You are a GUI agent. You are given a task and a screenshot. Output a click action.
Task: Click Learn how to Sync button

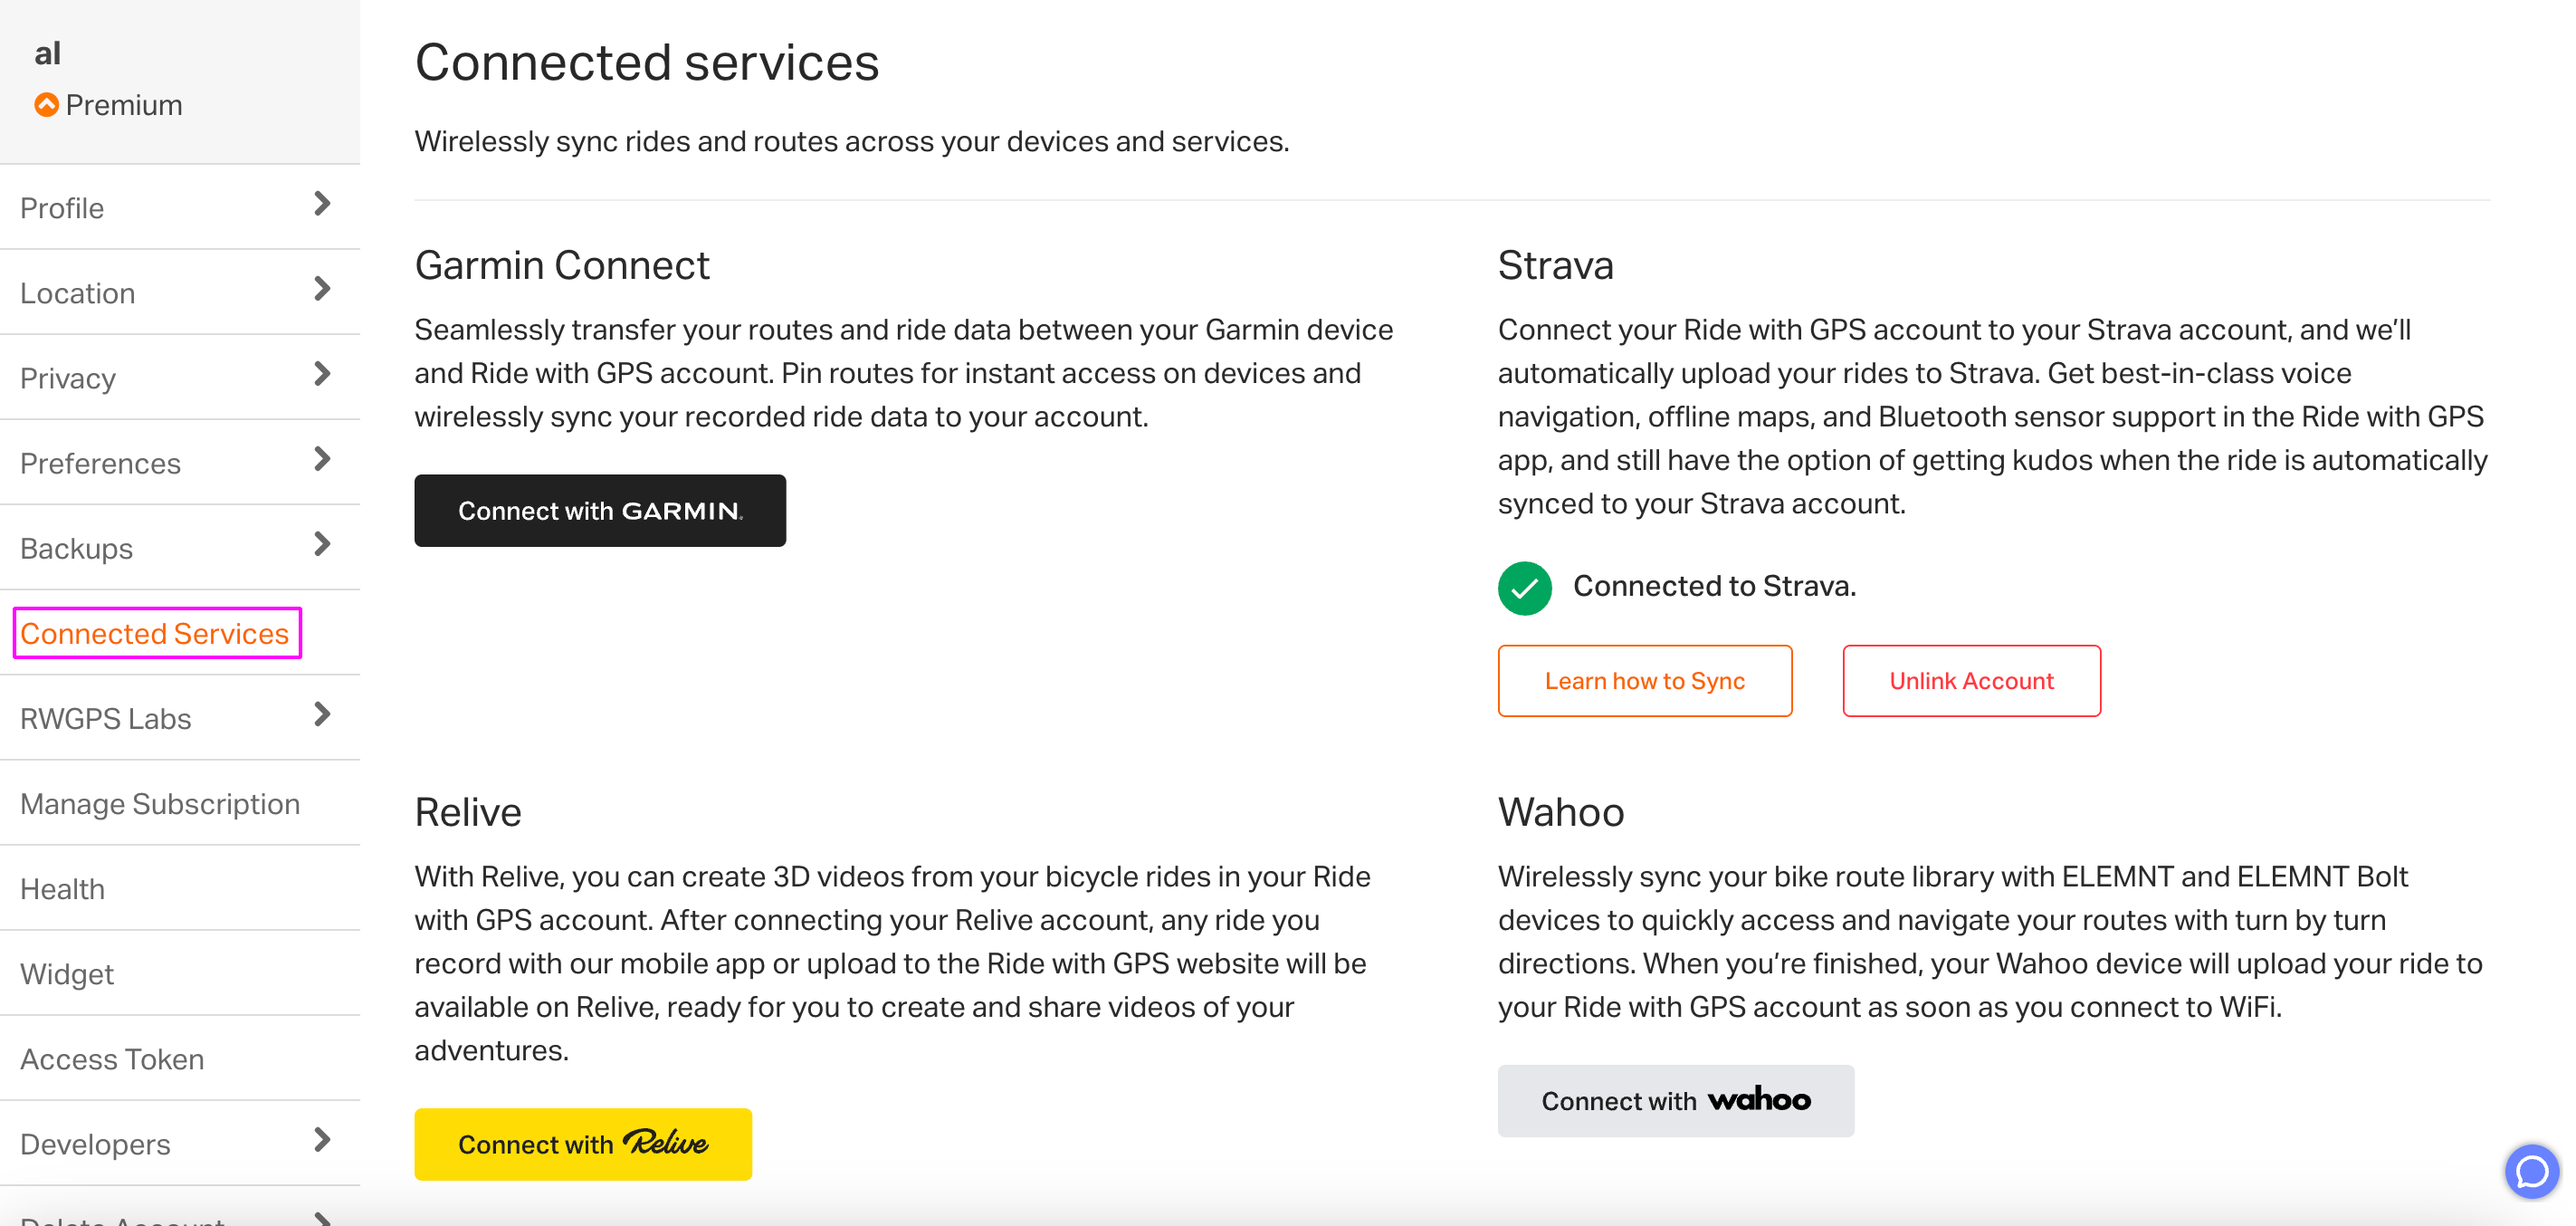[1645, 681]
